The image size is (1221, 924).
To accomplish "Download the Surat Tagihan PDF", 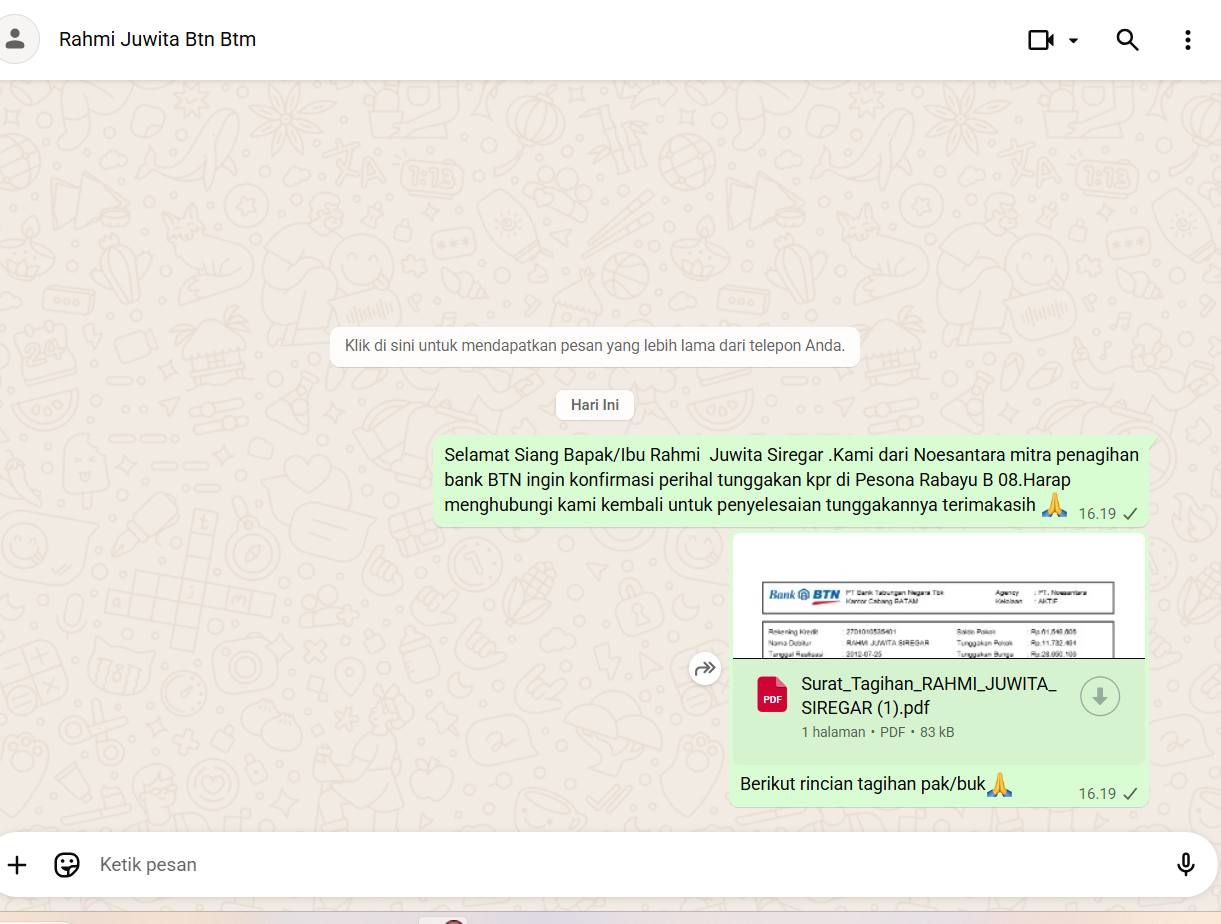I will point(1099,696).
